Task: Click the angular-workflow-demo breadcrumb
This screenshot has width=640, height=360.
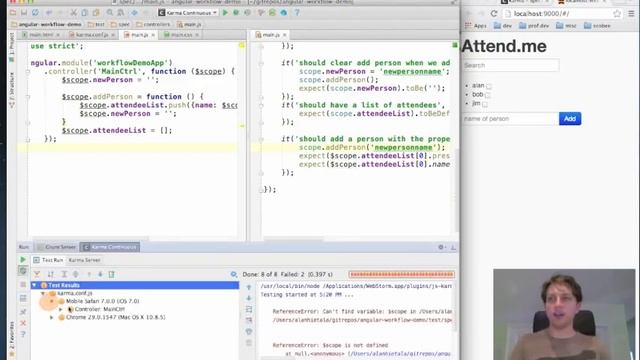Action: (x=46, y=24)
